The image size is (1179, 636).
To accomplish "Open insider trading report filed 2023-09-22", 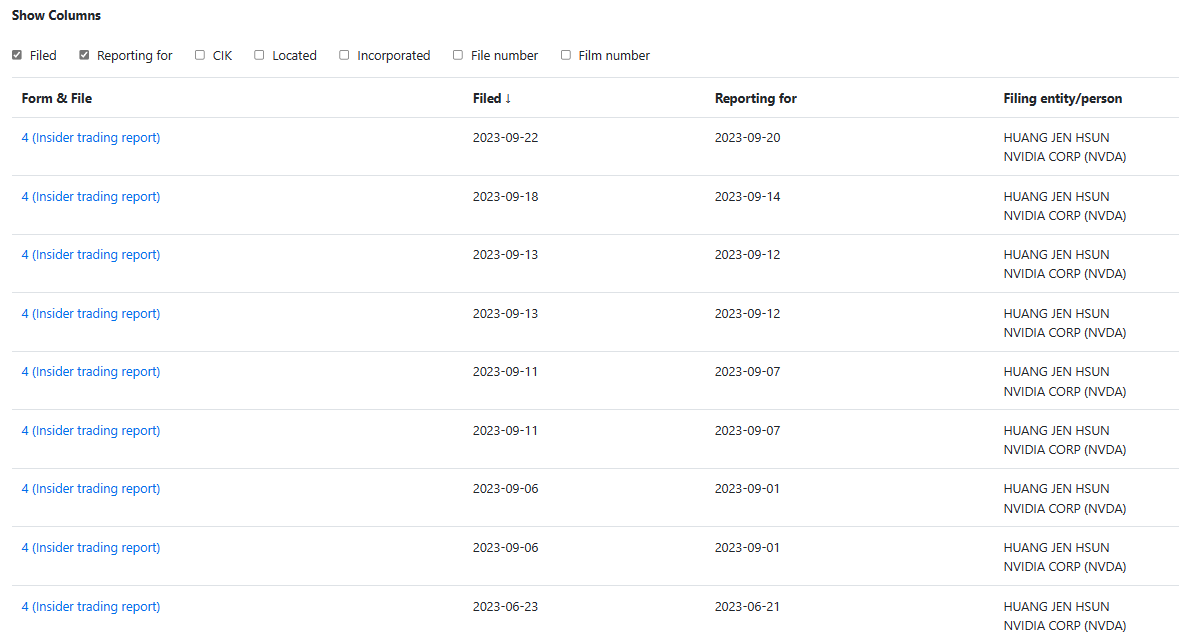I will click(x=91, y=138).
